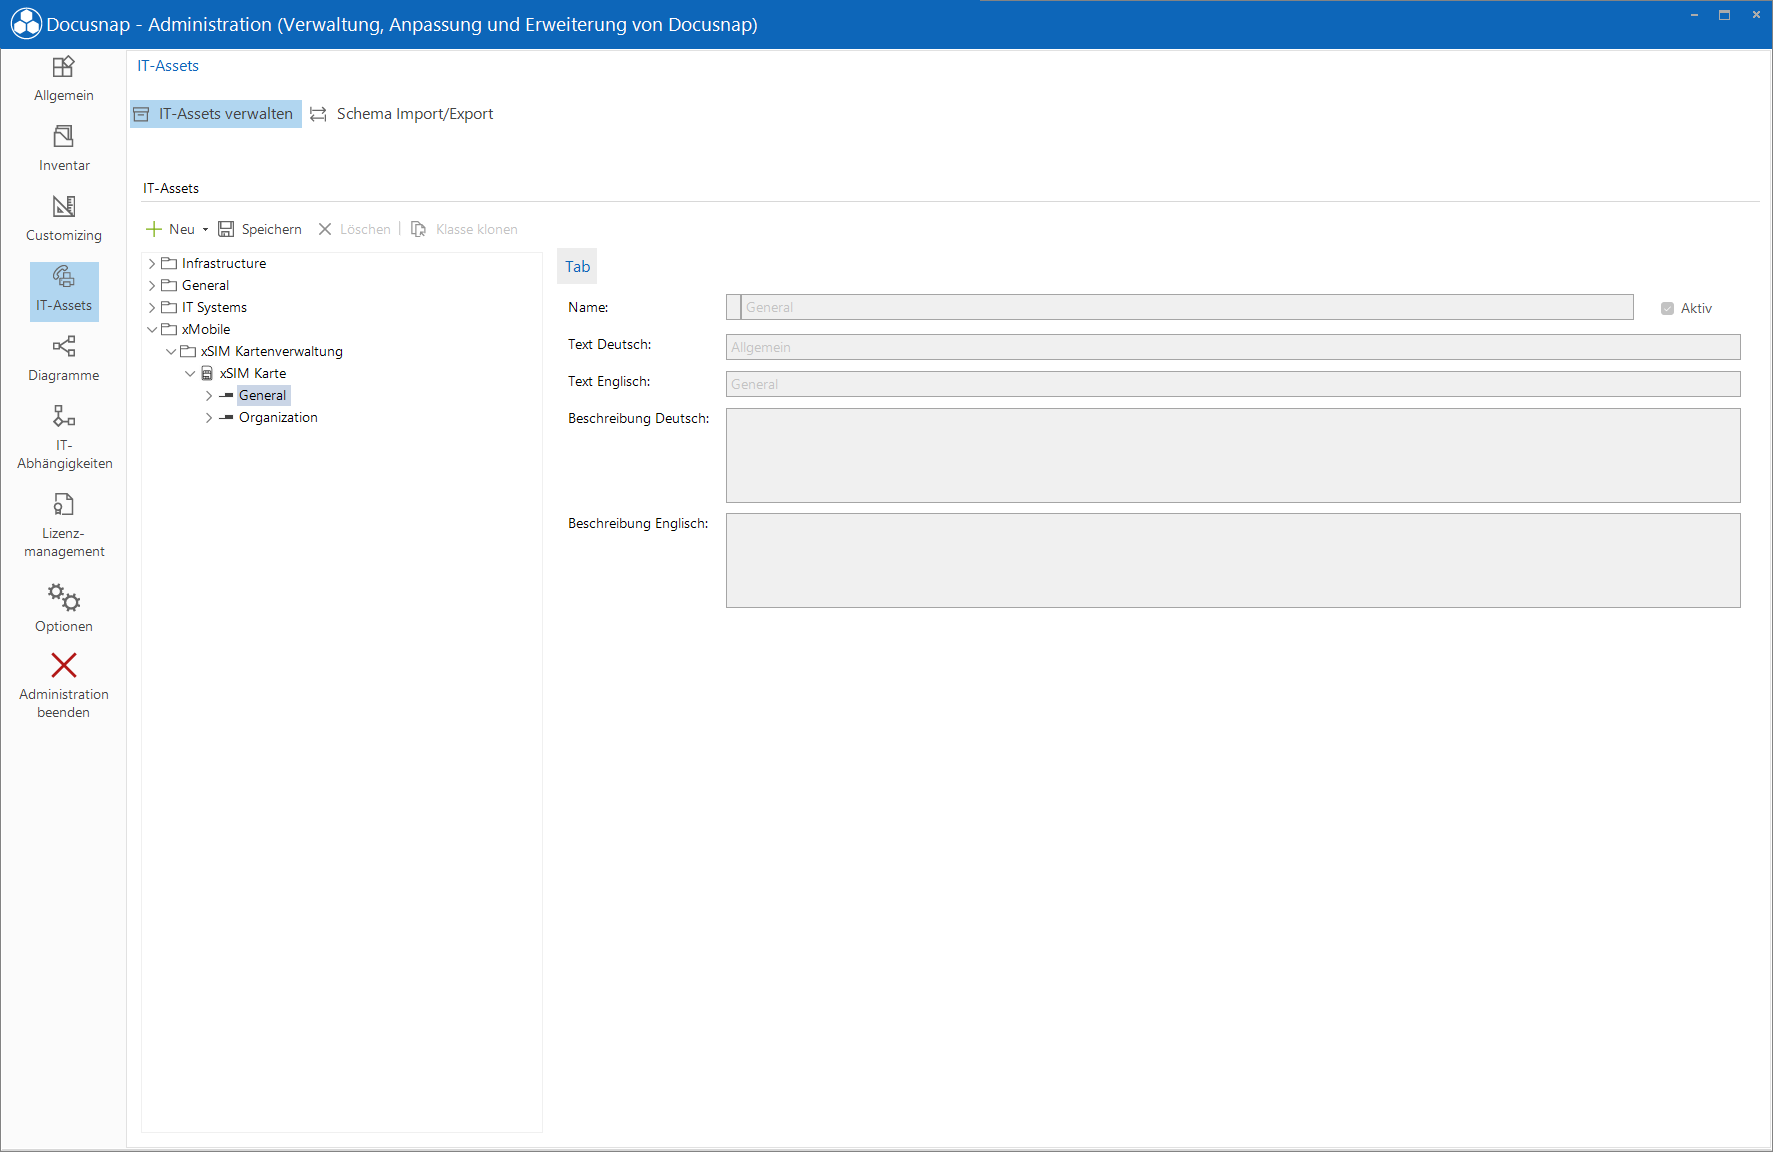Click the Beschreibung Deutsch text area

pos(1233,455)
